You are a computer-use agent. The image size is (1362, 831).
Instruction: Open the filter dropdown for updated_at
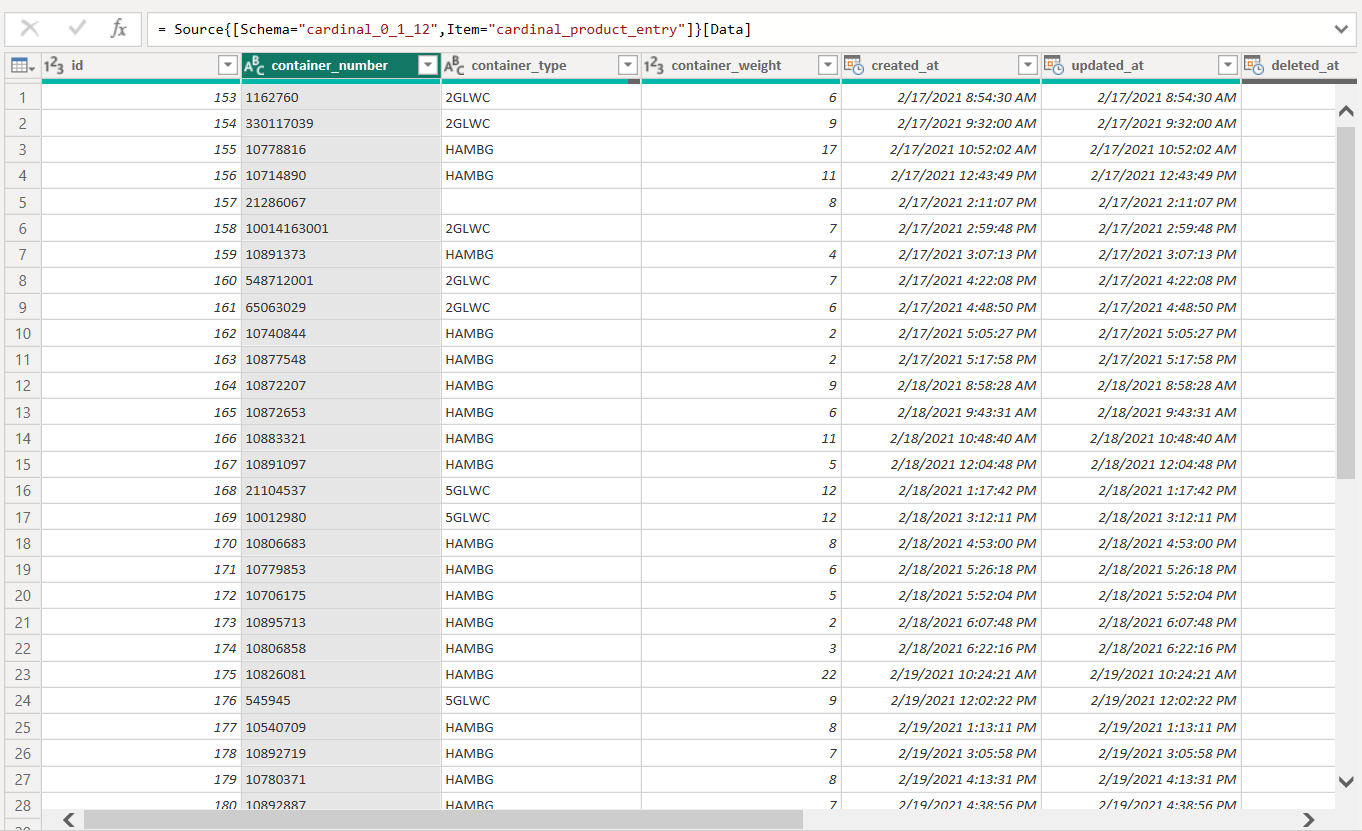click(x=1228, y=66)
